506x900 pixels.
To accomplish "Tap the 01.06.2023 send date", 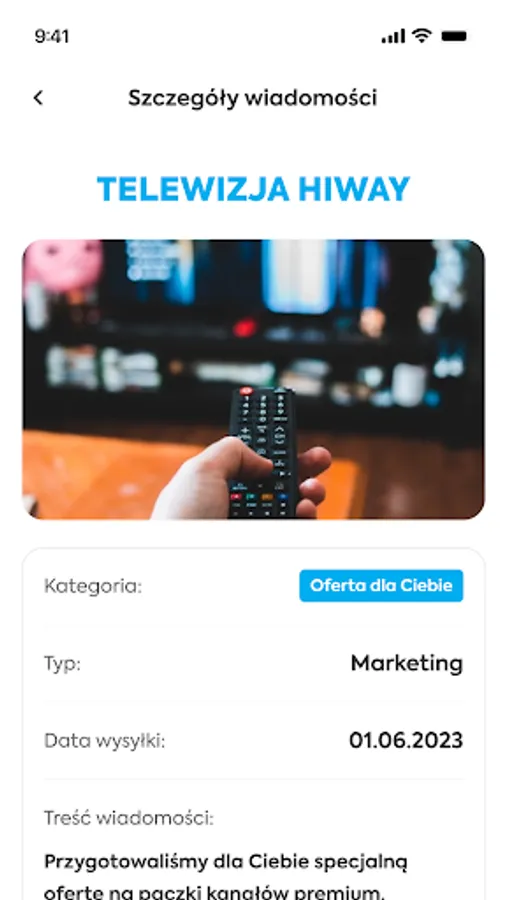I will click(406, 740).
